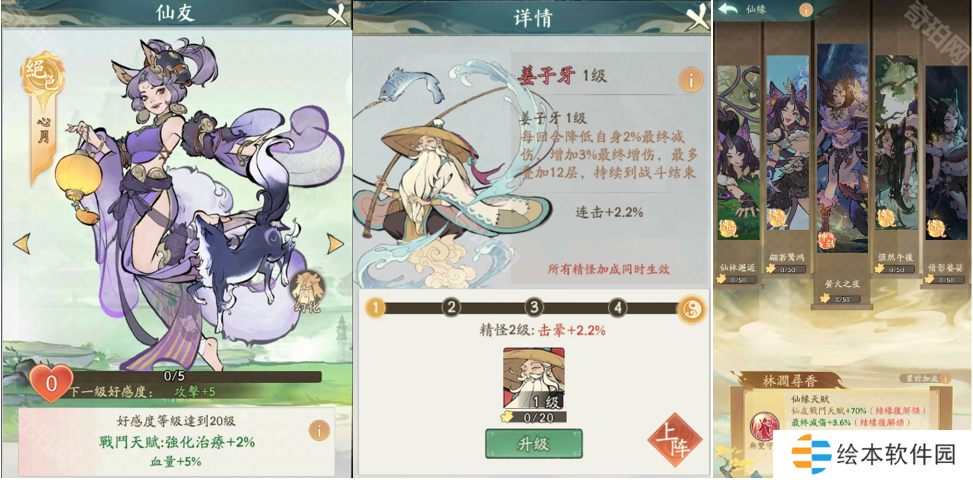Viewport: 973px width, 480px height.
Task: Click the red skill emblem under 林澗尋香
Action: click(762, 427)
